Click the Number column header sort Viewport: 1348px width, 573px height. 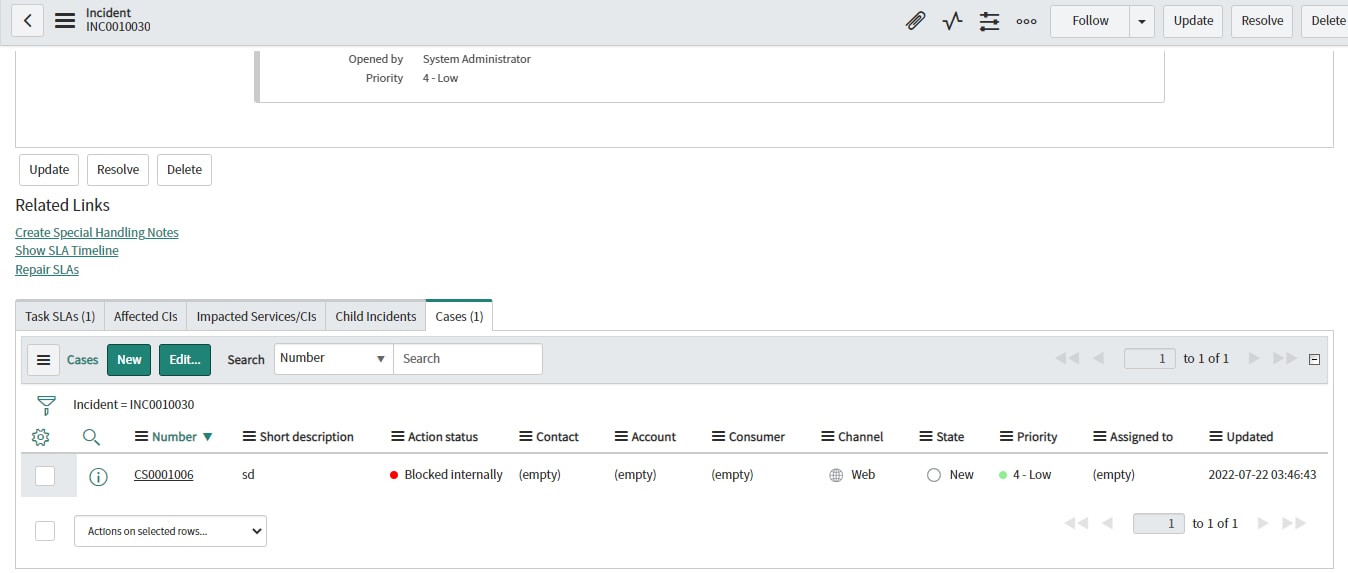[x=174, y=437]
